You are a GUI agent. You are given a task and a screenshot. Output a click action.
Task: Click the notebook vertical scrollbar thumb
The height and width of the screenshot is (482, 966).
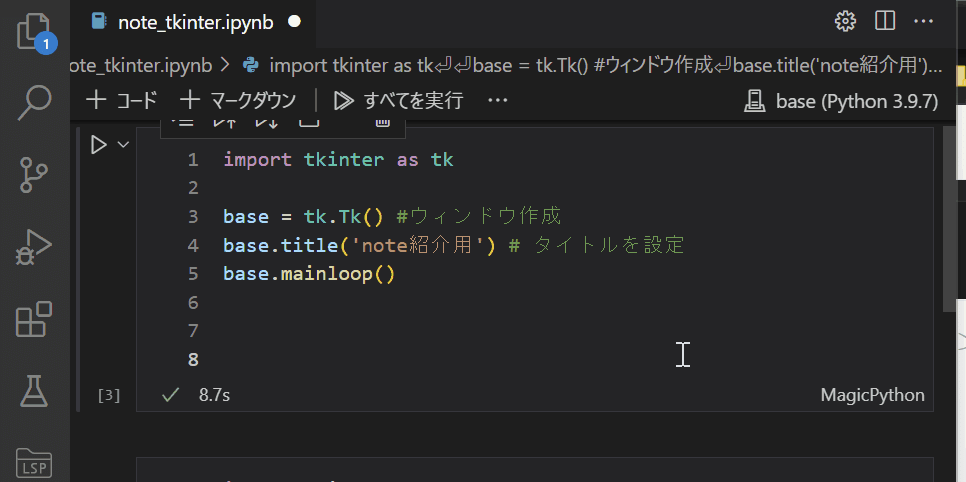tap(949, 219)
